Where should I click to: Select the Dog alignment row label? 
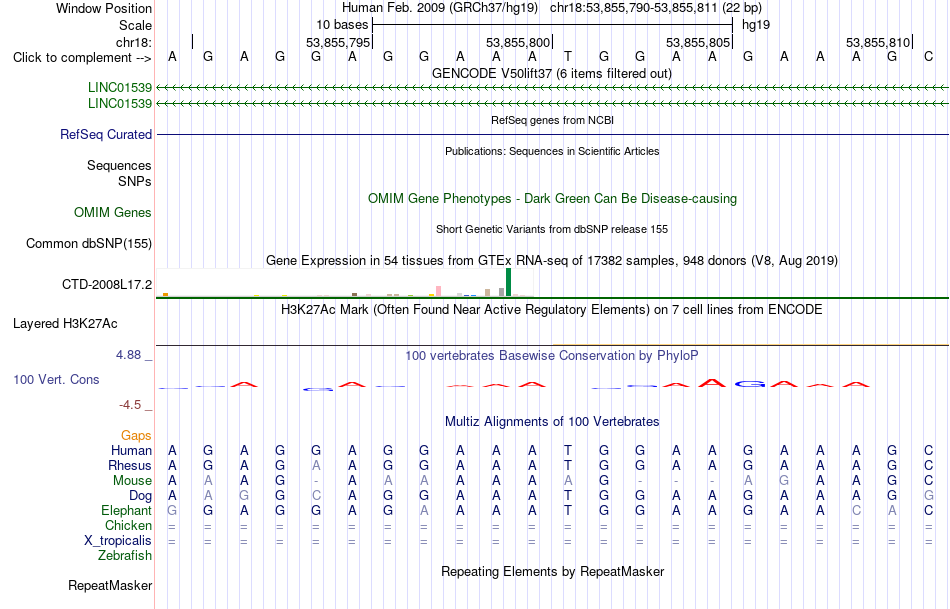point(141,496)
